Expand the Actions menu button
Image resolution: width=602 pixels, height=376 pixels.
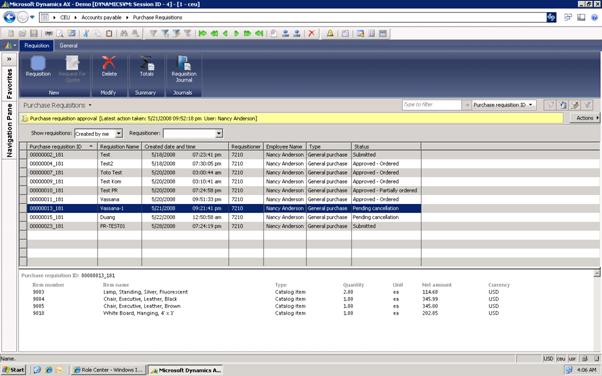coord(585,118)
